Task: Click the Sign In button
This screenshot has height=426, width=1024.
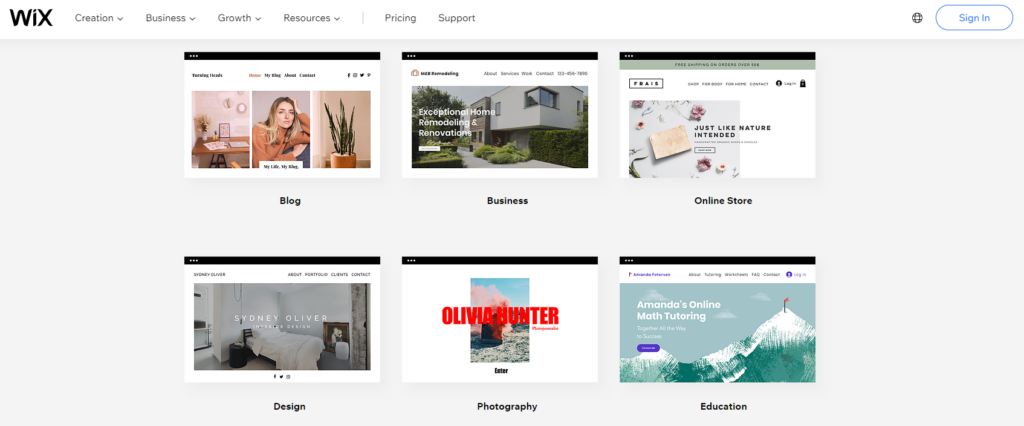Action: [x=974, y=18]
